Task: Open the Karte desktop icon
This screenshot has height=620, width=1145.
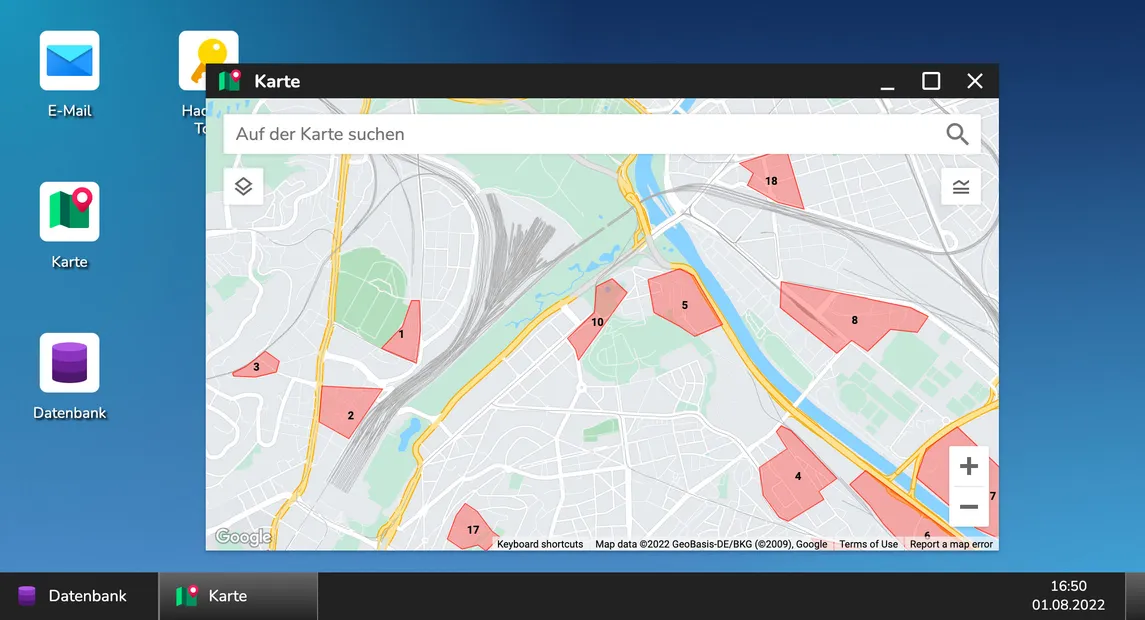Action: (x=69, y=212)
